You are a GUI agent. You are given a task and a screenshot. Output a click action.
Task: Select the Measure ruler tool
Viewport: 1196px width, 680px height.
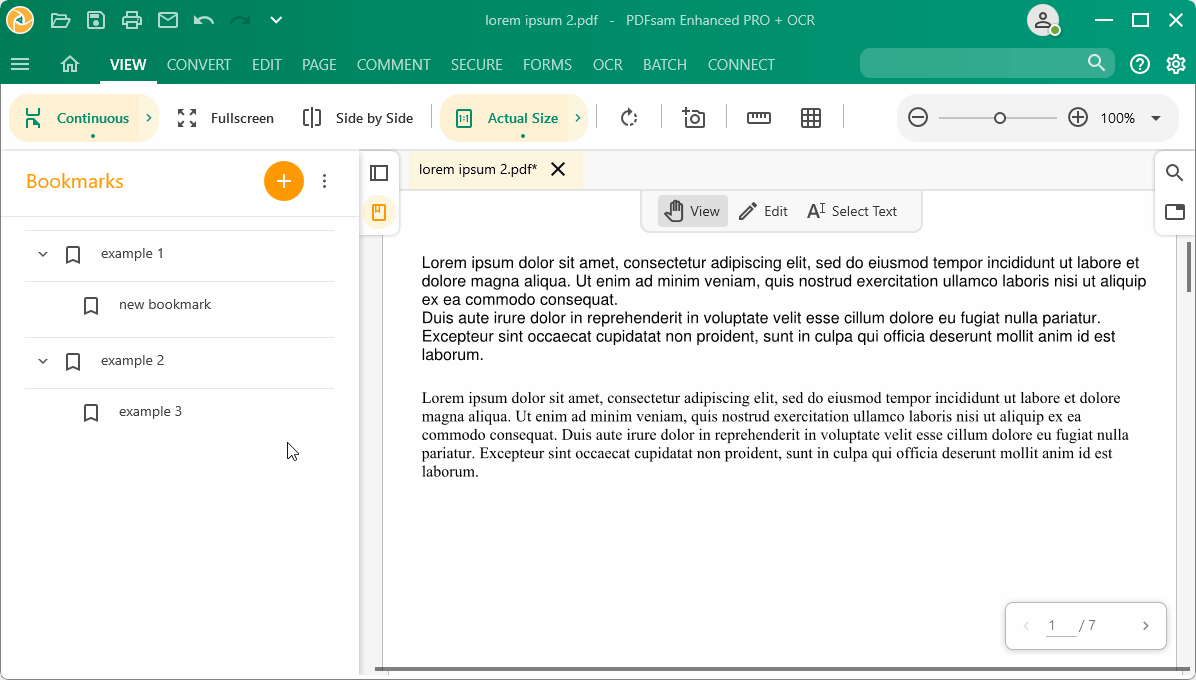(x=758, y=117)
